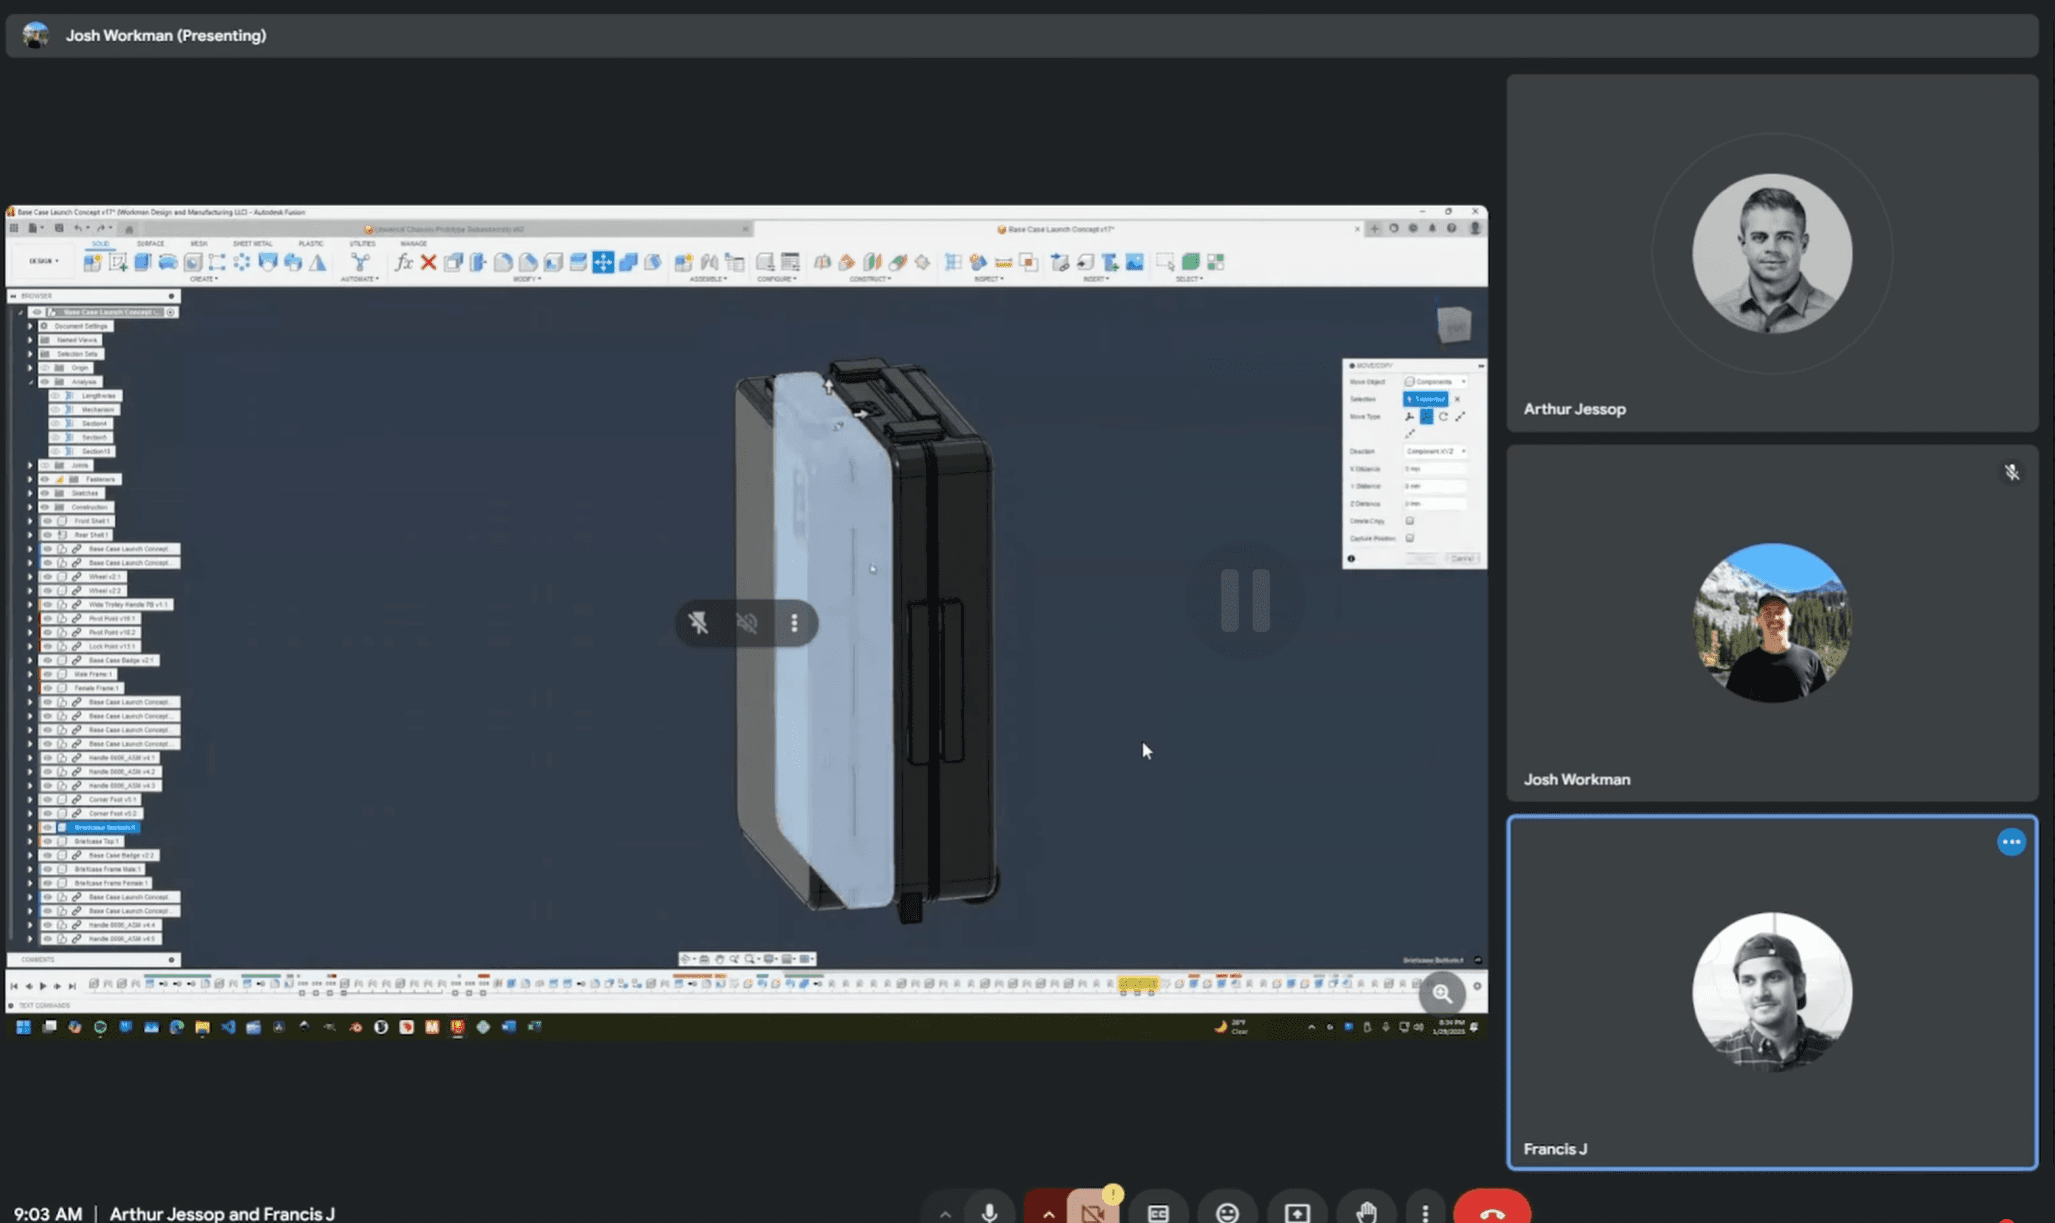Unpin the presentation with pin icon
Image resolution: width=2055 pixels, height=1223 pixels.
(x=698, y=623)
